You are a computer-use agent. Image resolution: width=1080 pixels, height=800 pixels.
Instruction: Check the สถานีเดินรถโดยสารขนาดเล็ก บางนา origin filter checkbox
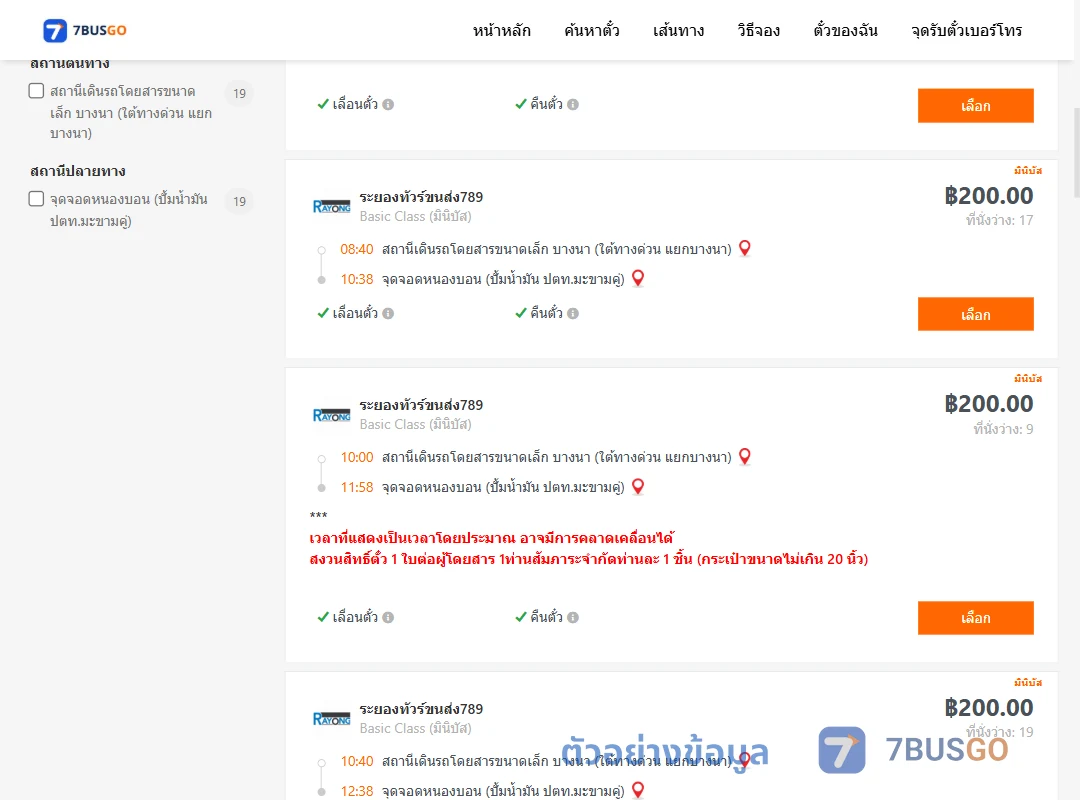(x=37, y=91)
